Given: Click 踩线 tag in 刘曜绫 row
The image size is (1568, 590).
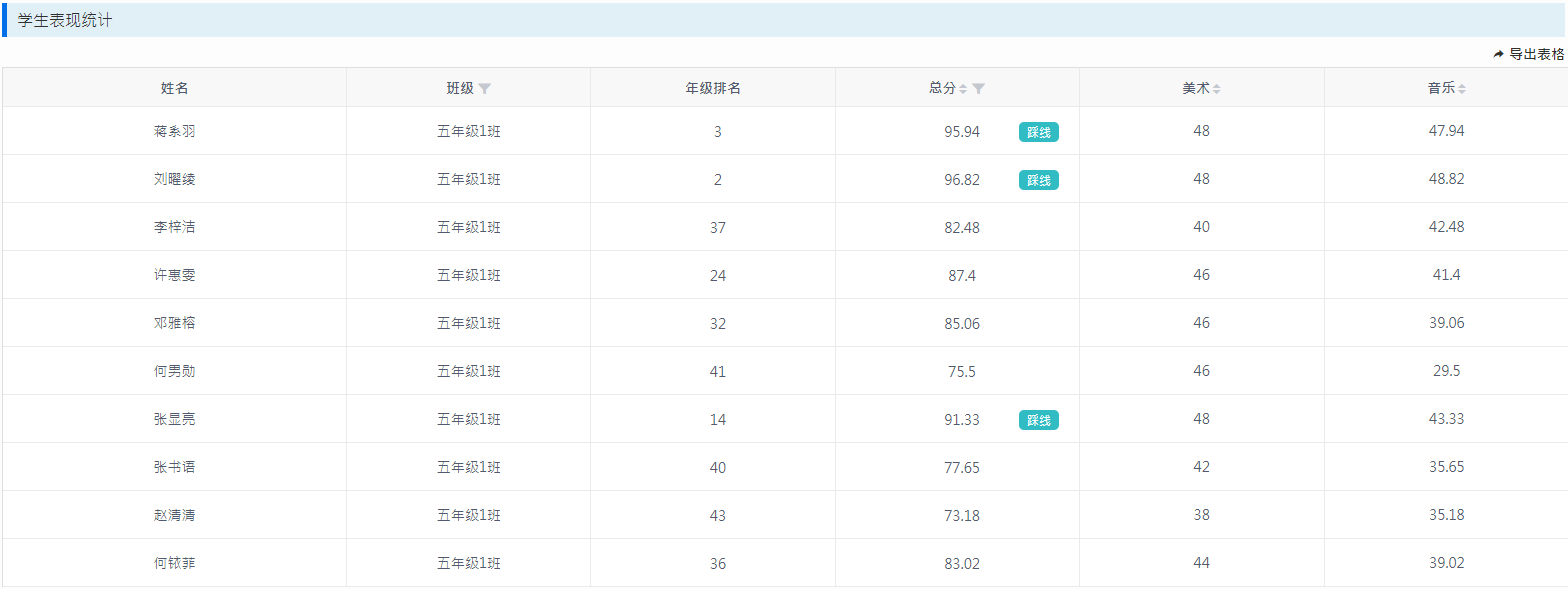Looking at the screenshot, I should click(1038, 180).
